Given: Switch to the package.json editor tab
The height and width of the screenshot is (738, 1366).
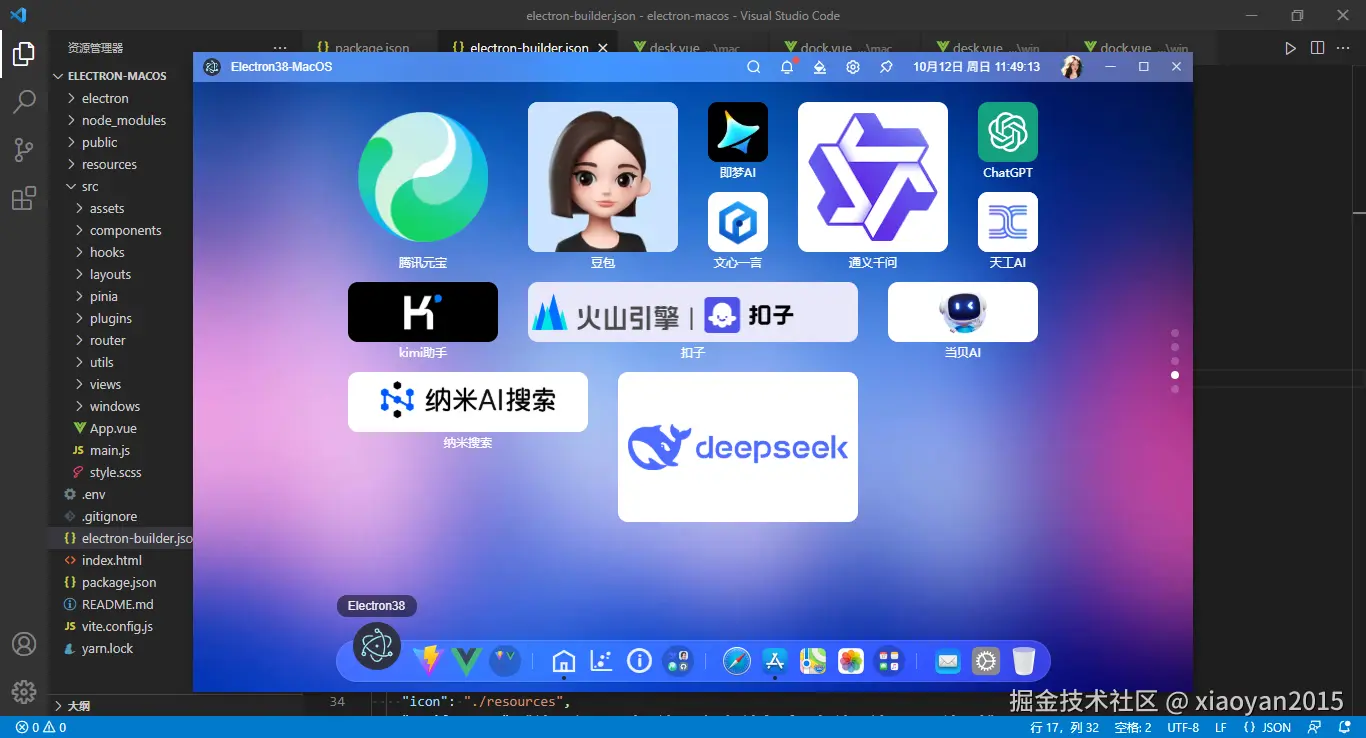Looking at the screenshot, I should [369, 47].
